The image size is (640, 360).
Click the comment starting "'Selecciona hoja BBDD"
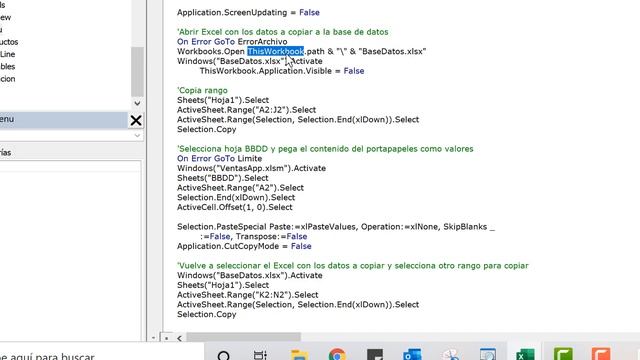click(x=325, y=149)
